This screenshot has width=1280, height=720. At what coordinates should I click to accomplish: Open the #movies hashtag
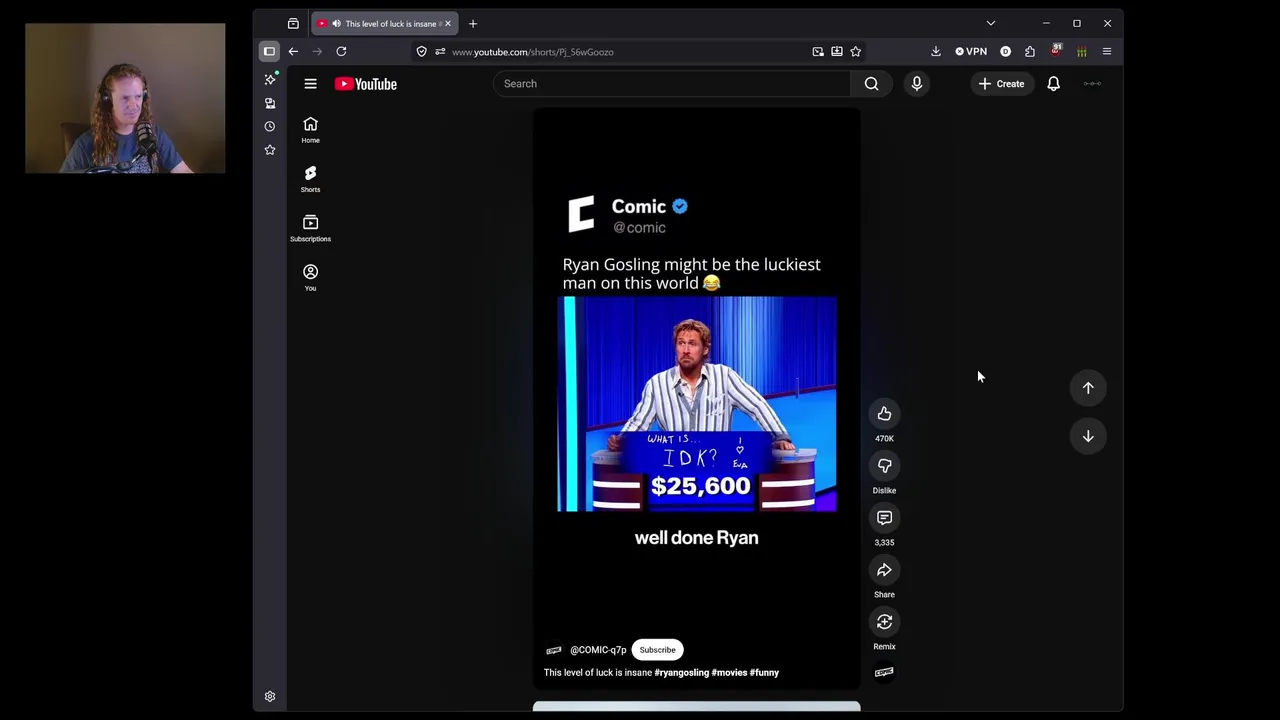click(x=729, y=673)
